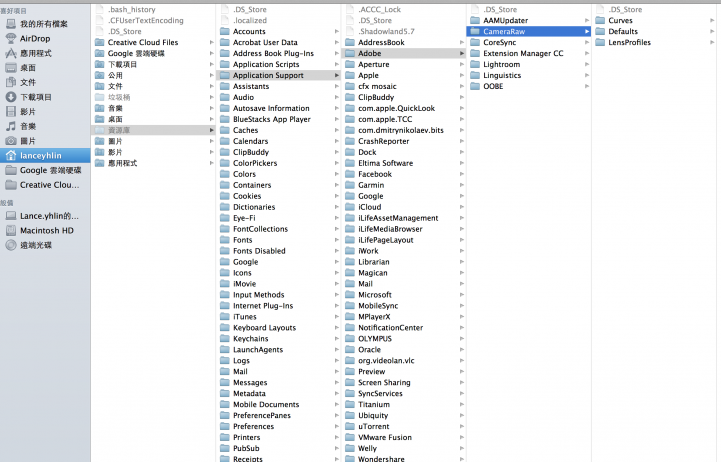Select the Caches folder icon
721x462 pixels.
click(x=224, y=130)
